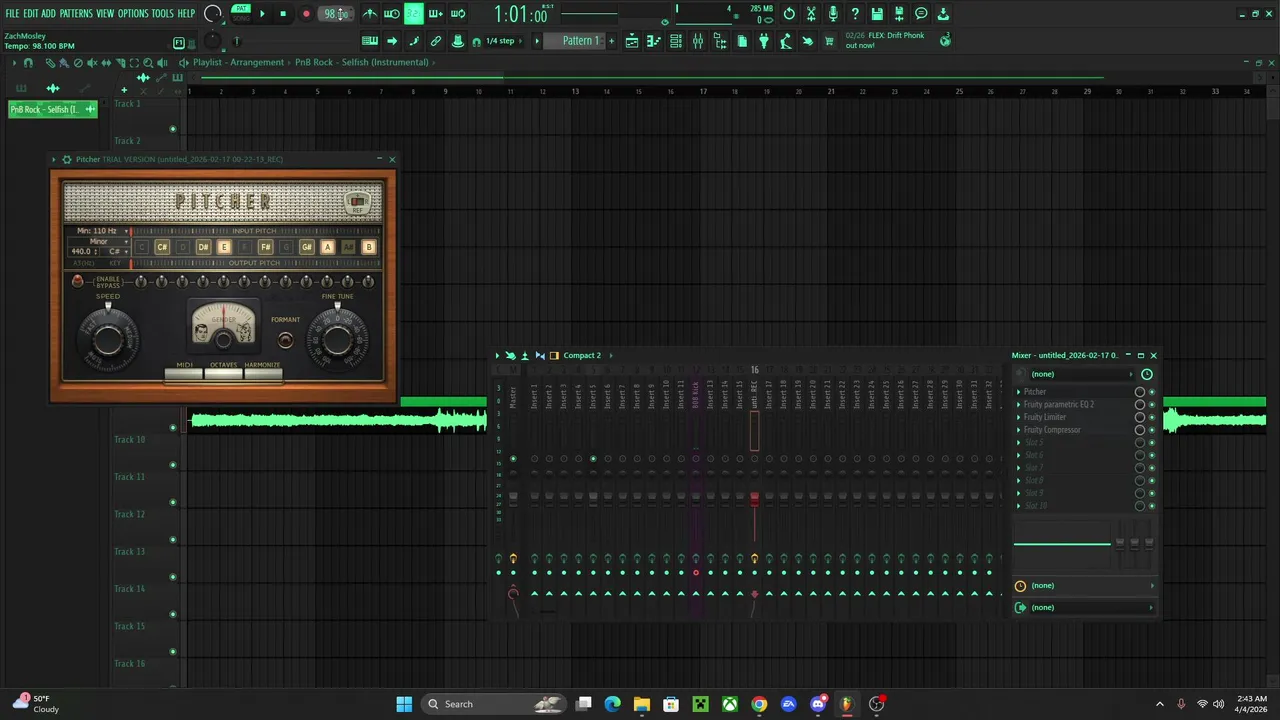Click the typing keyboard to piano icon
The image size is (1280, 720).
point(370,41)
